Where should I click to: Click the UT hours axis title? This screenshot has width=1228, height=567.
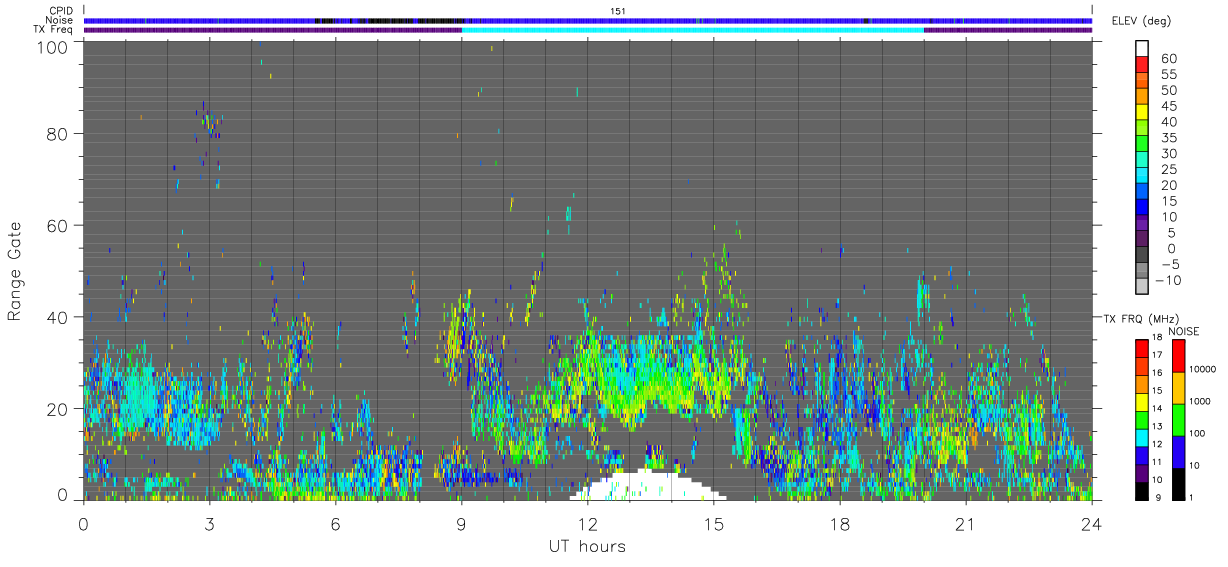pos(586,546)
